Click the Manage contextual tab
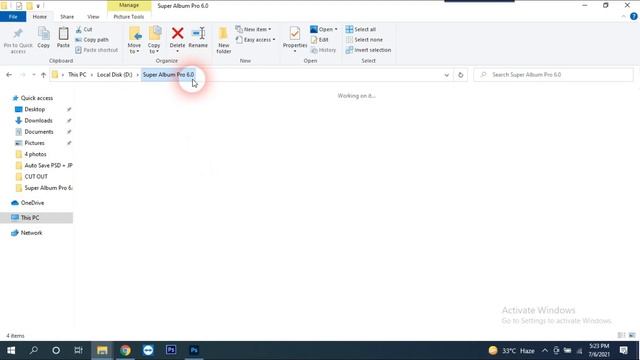 pos(129,5)
